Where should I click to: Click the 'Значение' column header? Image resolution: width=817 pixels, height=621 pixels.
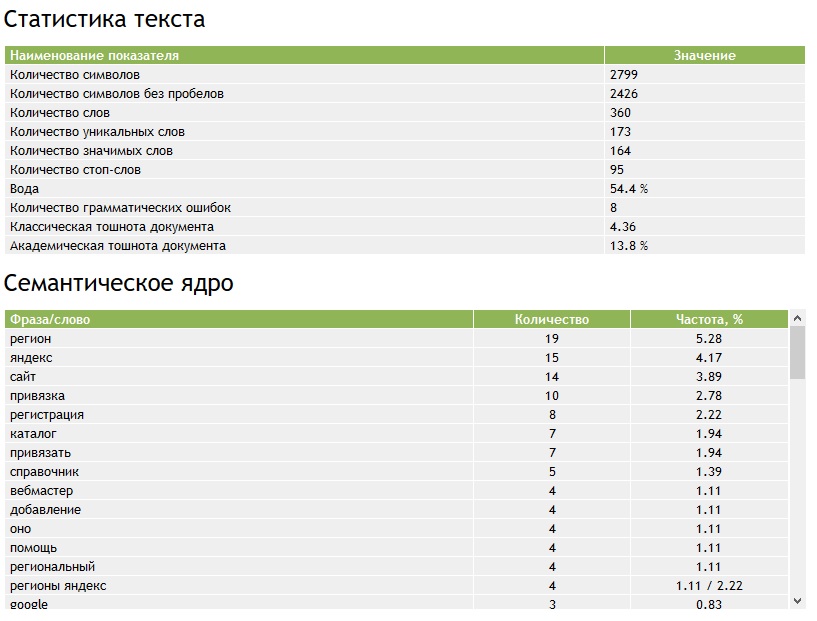point(704,55)
